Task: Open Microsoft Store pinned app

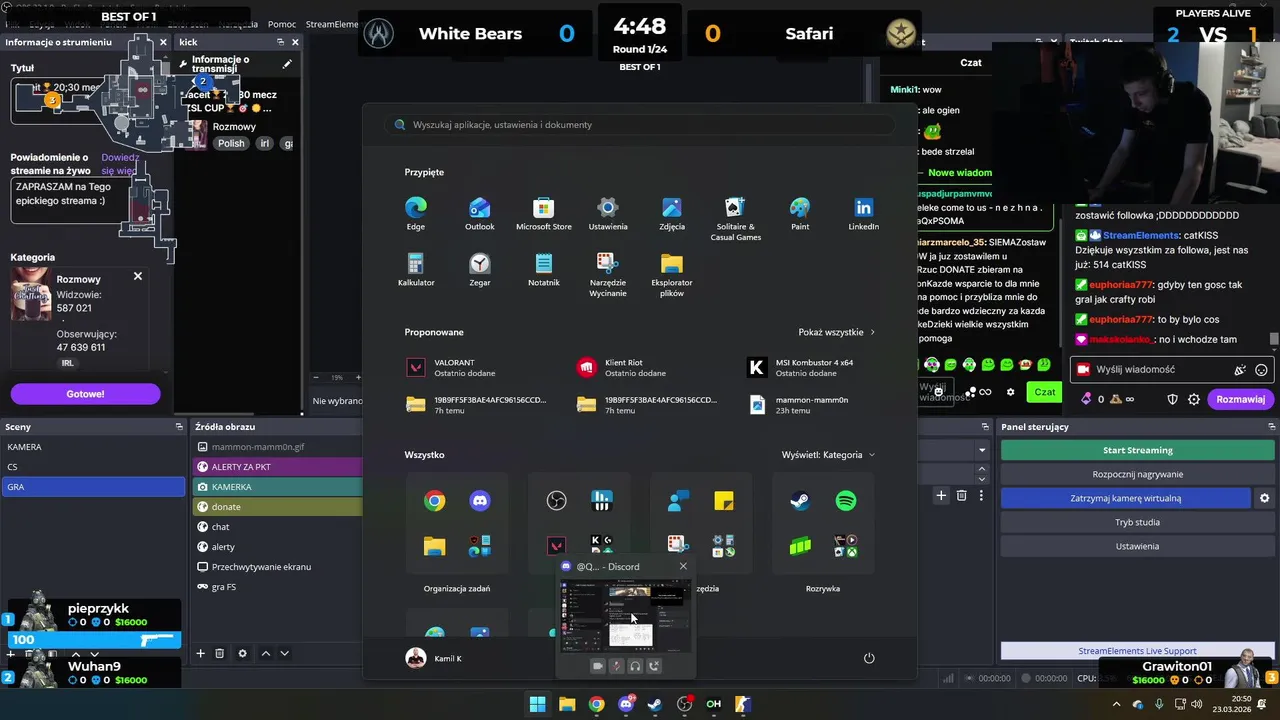Action: click(544, 214)
